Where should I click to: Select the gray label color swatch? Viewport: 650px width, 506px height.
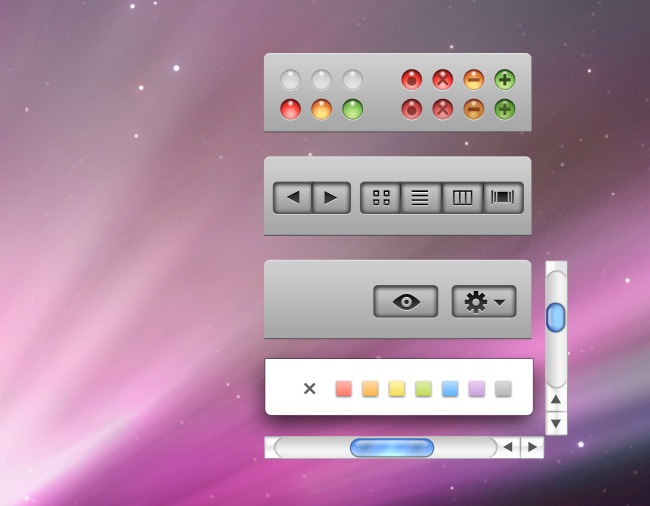pyautogui.click(x=503, y=389)
